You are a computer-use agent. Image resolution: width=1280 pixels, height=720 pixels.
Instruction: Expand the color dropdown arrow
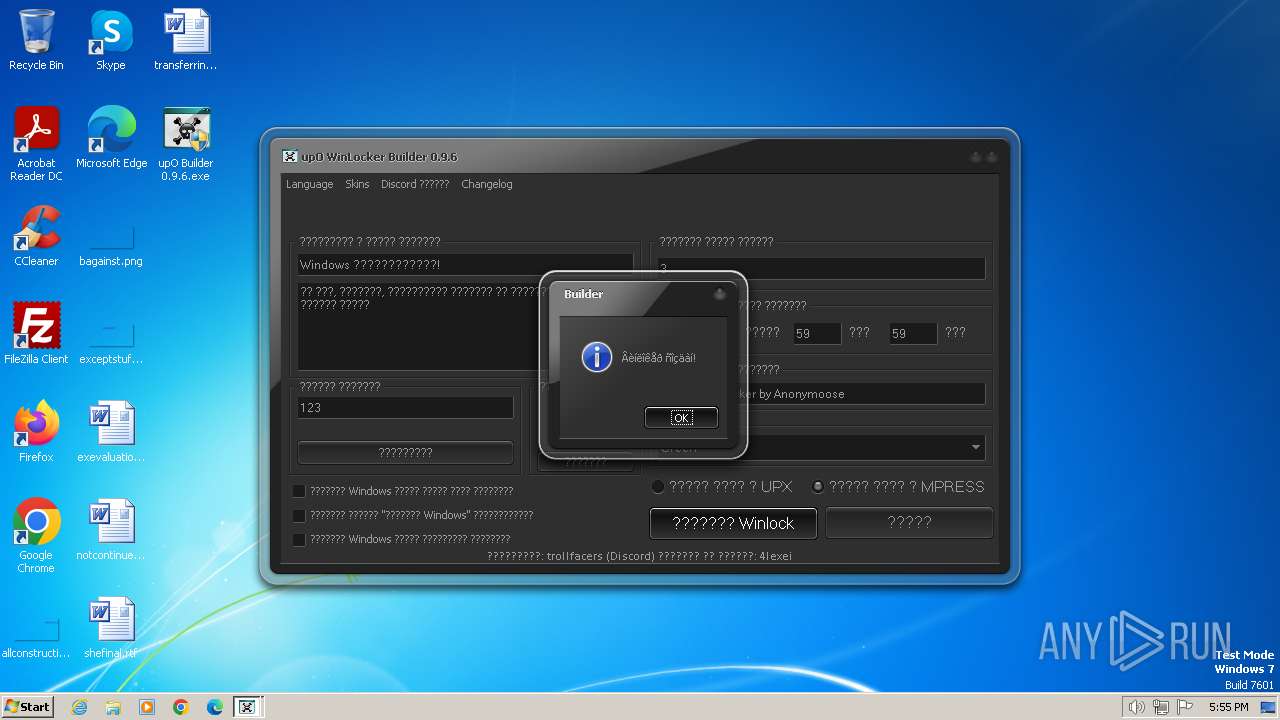(975, 447)
